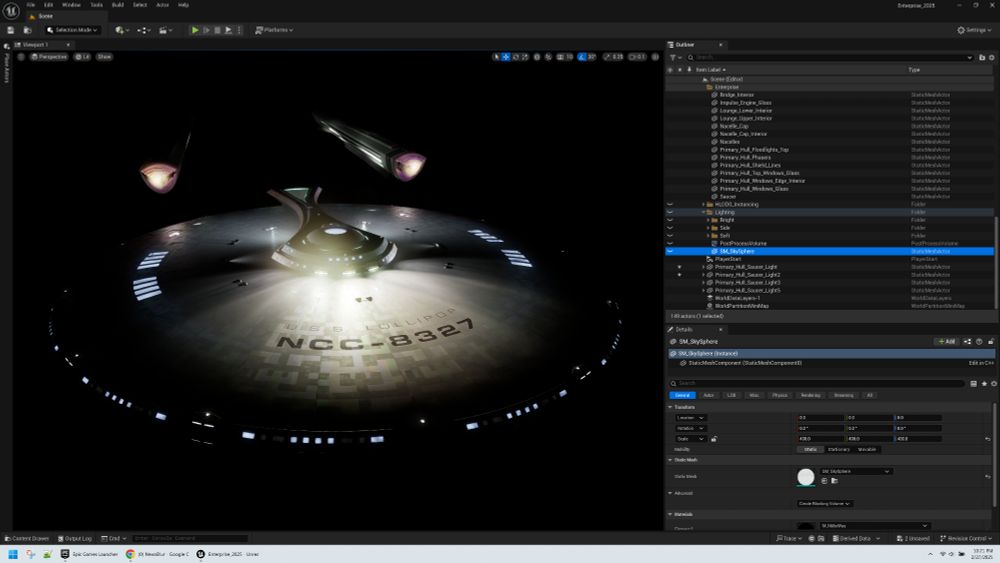Select Bridge_Interior in the Outliner
Image resolution: width=1000 pixels, height=563 pixels.
(x=737, y=94)
